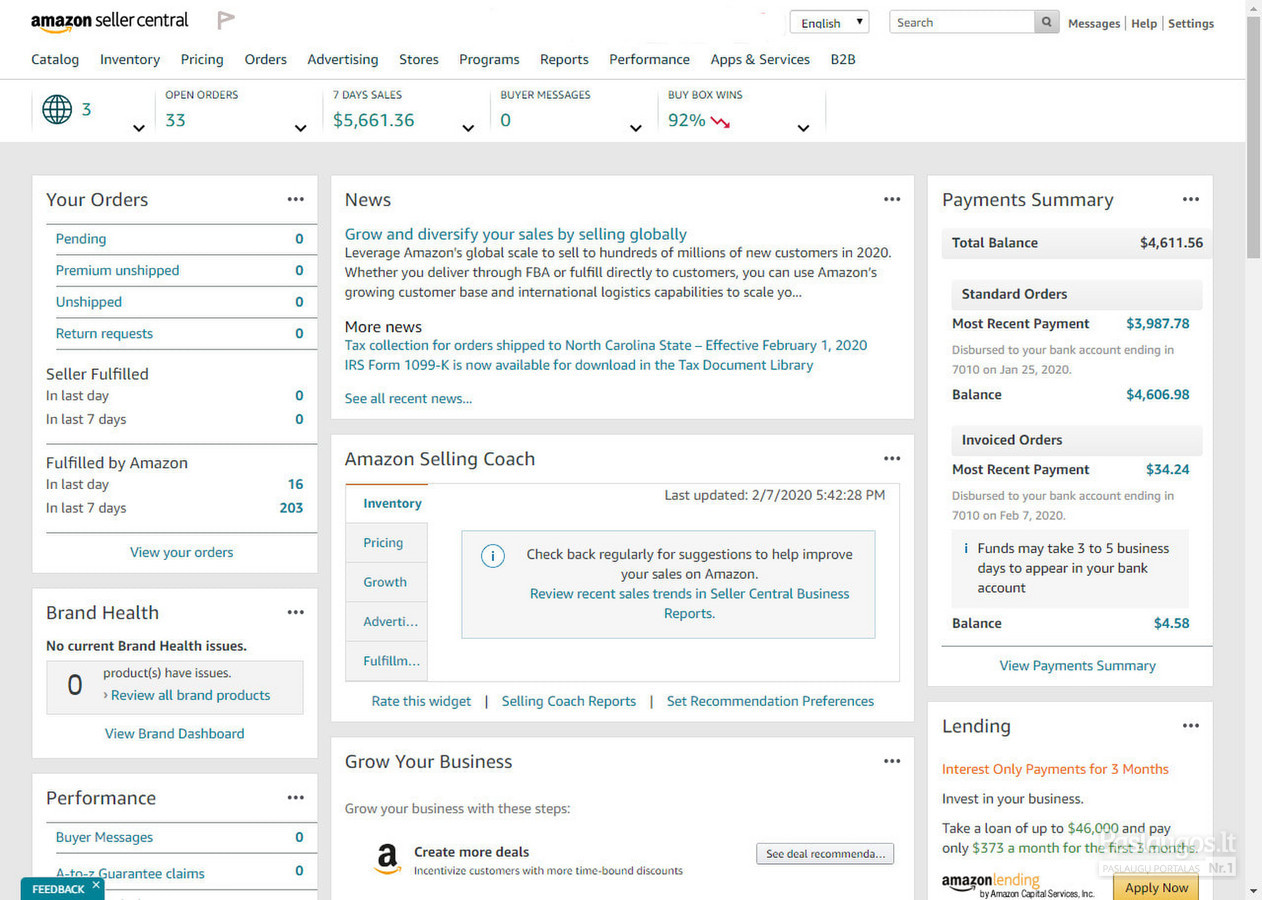Click Rate this widget link
This screenshot has width=1262, height=900.
point(421,701)
